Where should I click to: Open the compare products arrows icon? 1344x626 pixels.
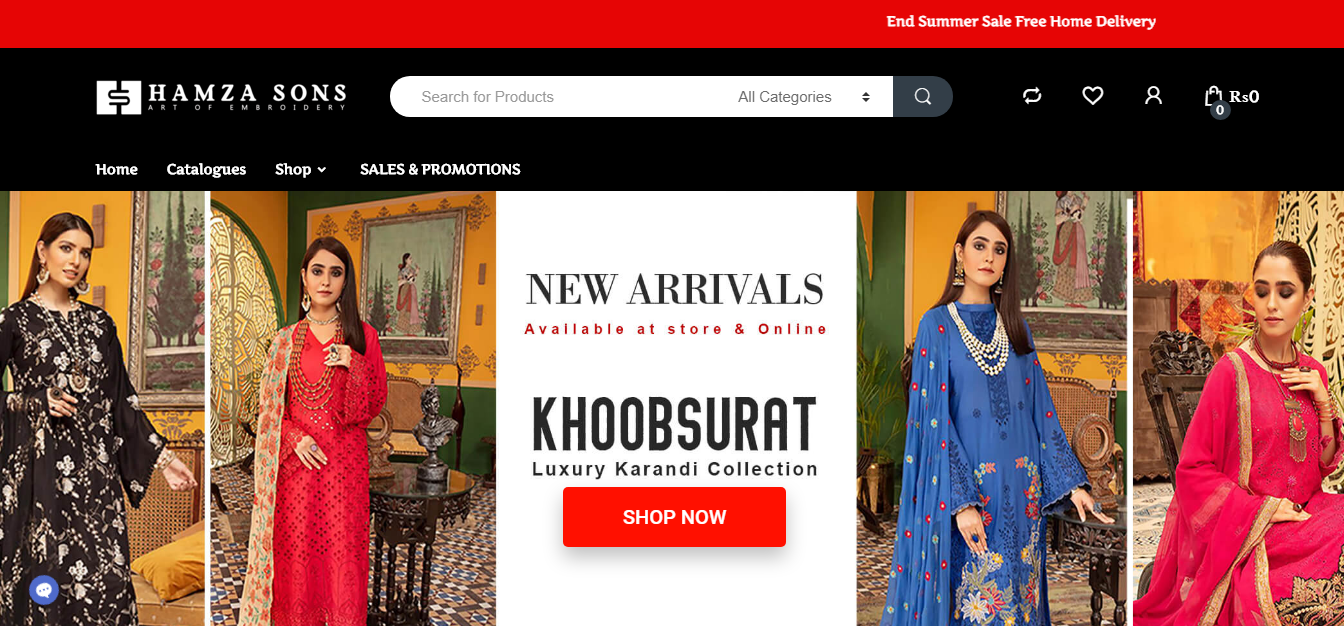[1032, 96]
